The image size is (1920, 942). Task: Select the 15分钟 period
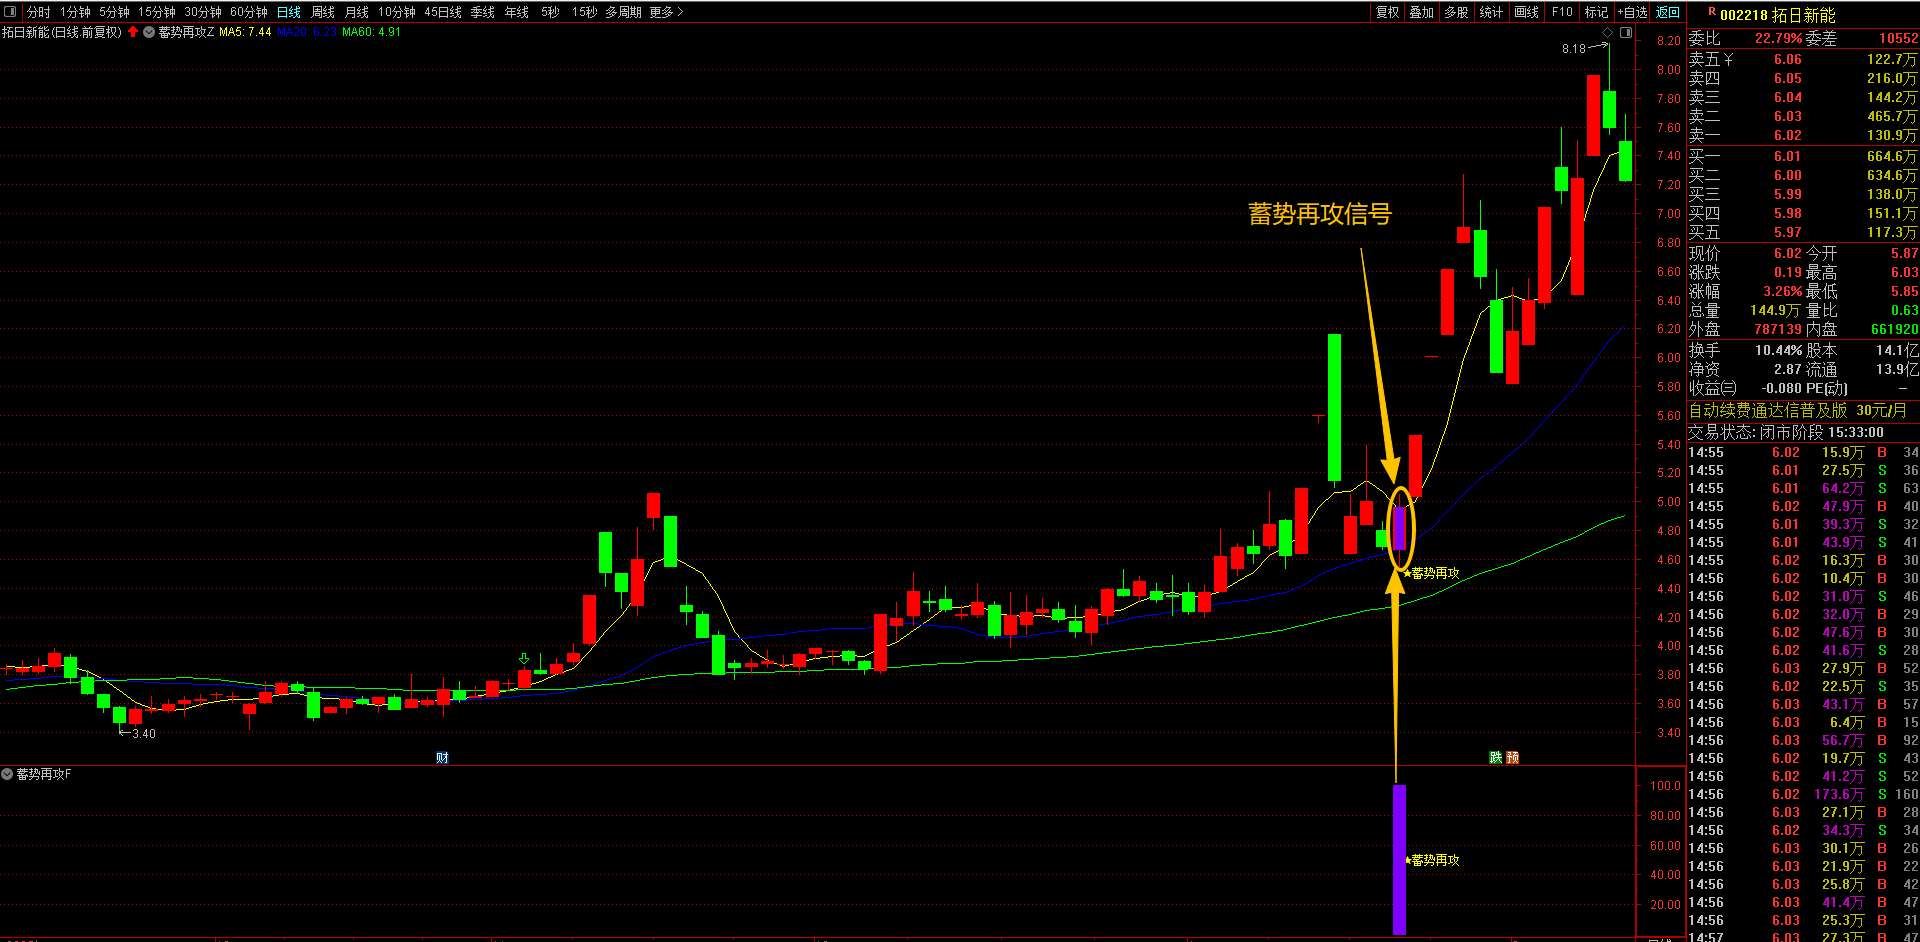(157, 12)
